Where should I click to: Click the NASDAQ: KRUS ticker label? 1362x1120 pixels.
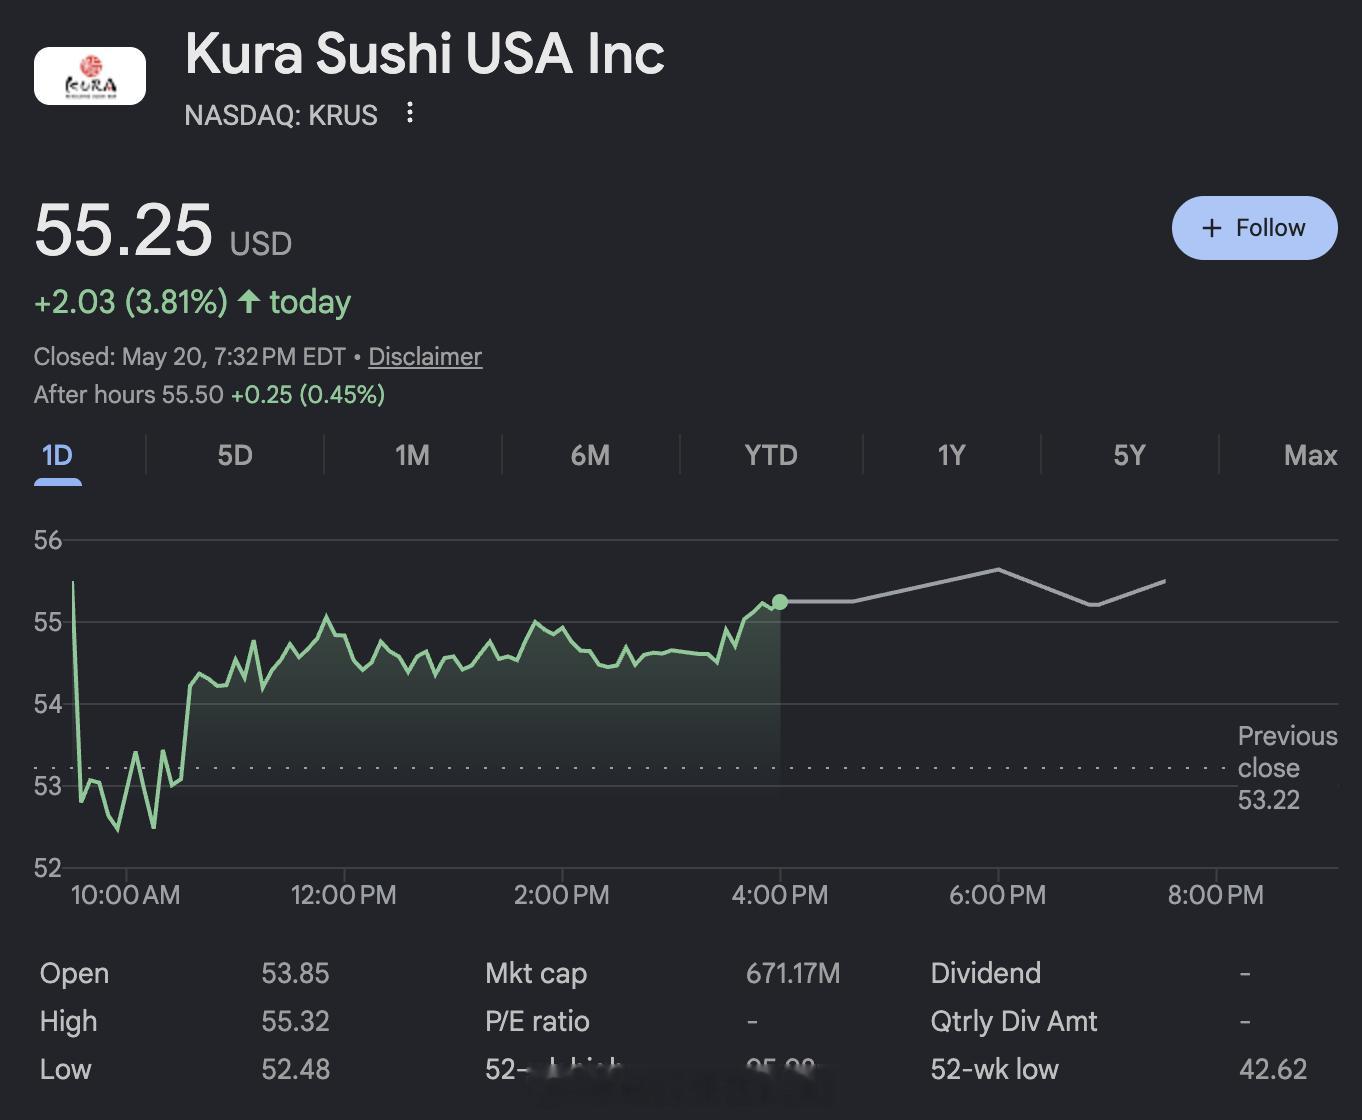click(x=281, y=115)
